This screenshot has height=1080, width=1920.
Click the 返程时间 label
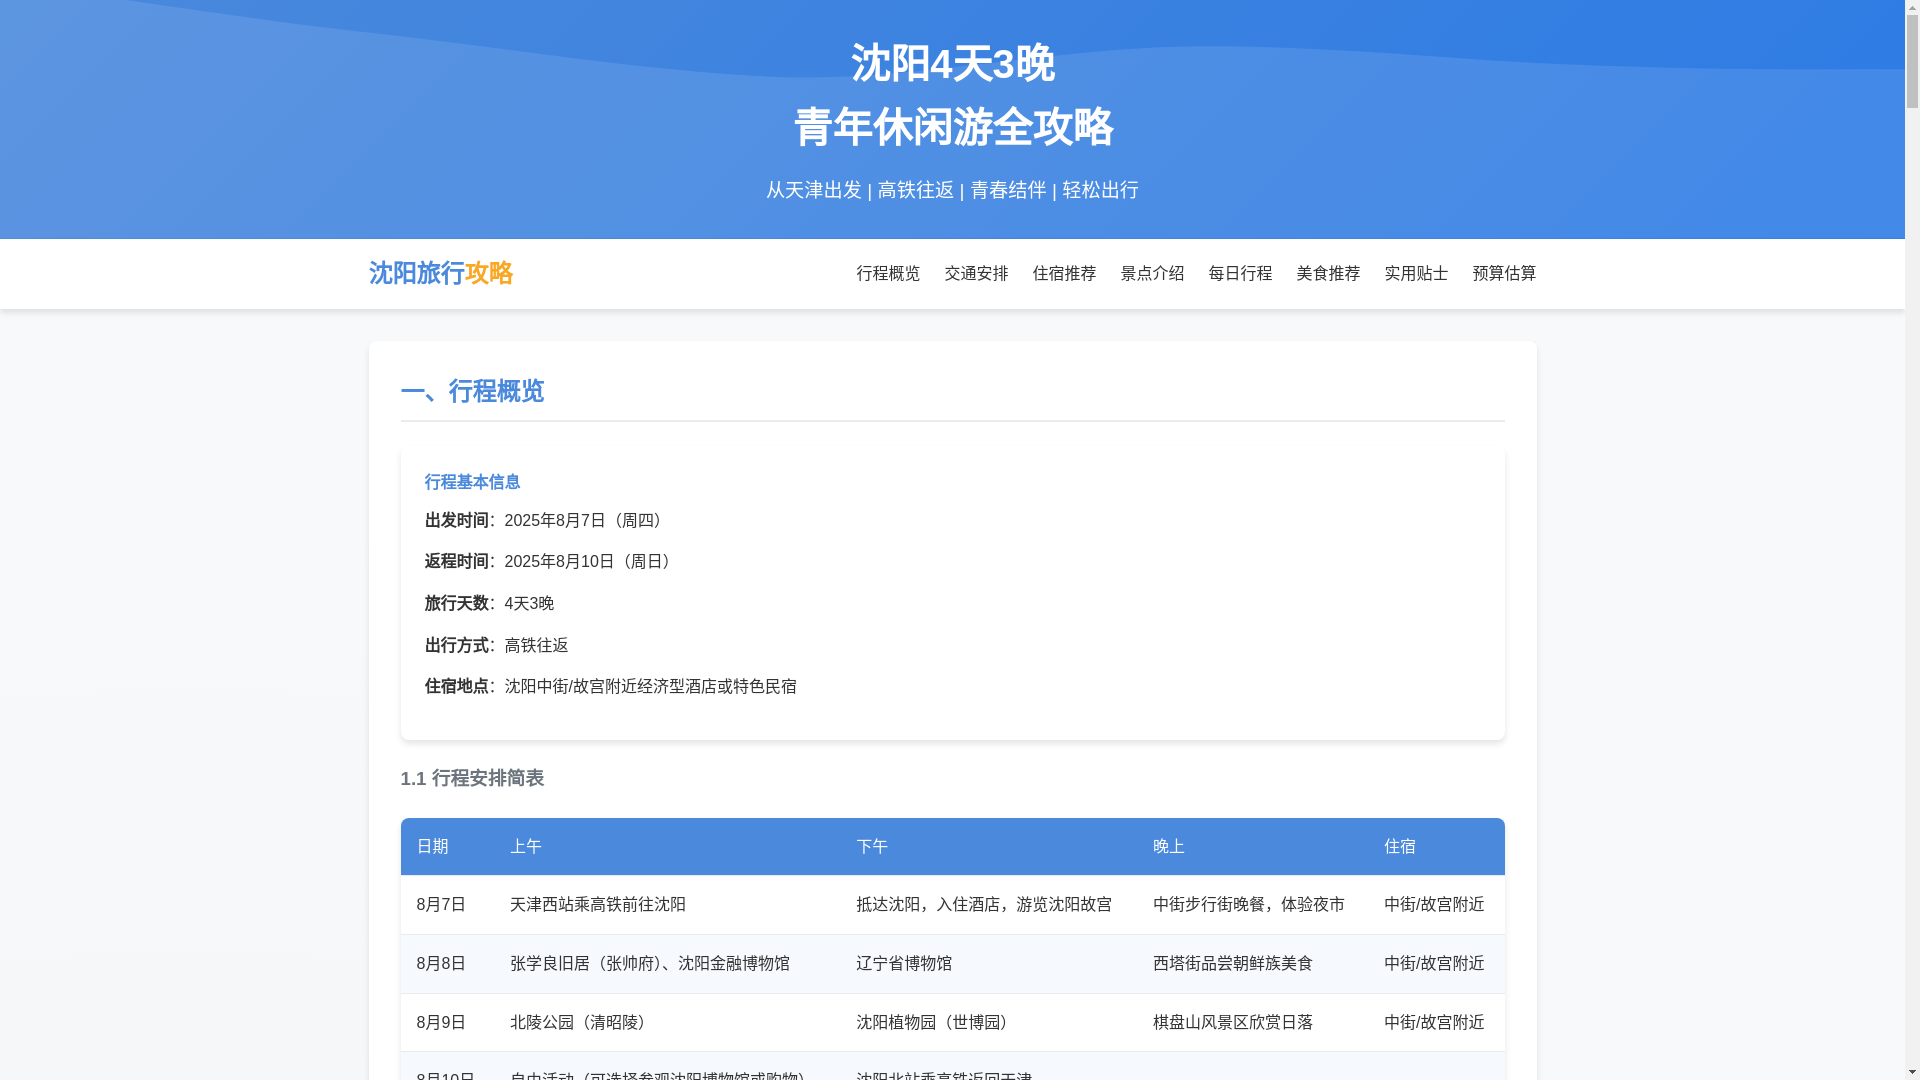(x=457, y=561)
